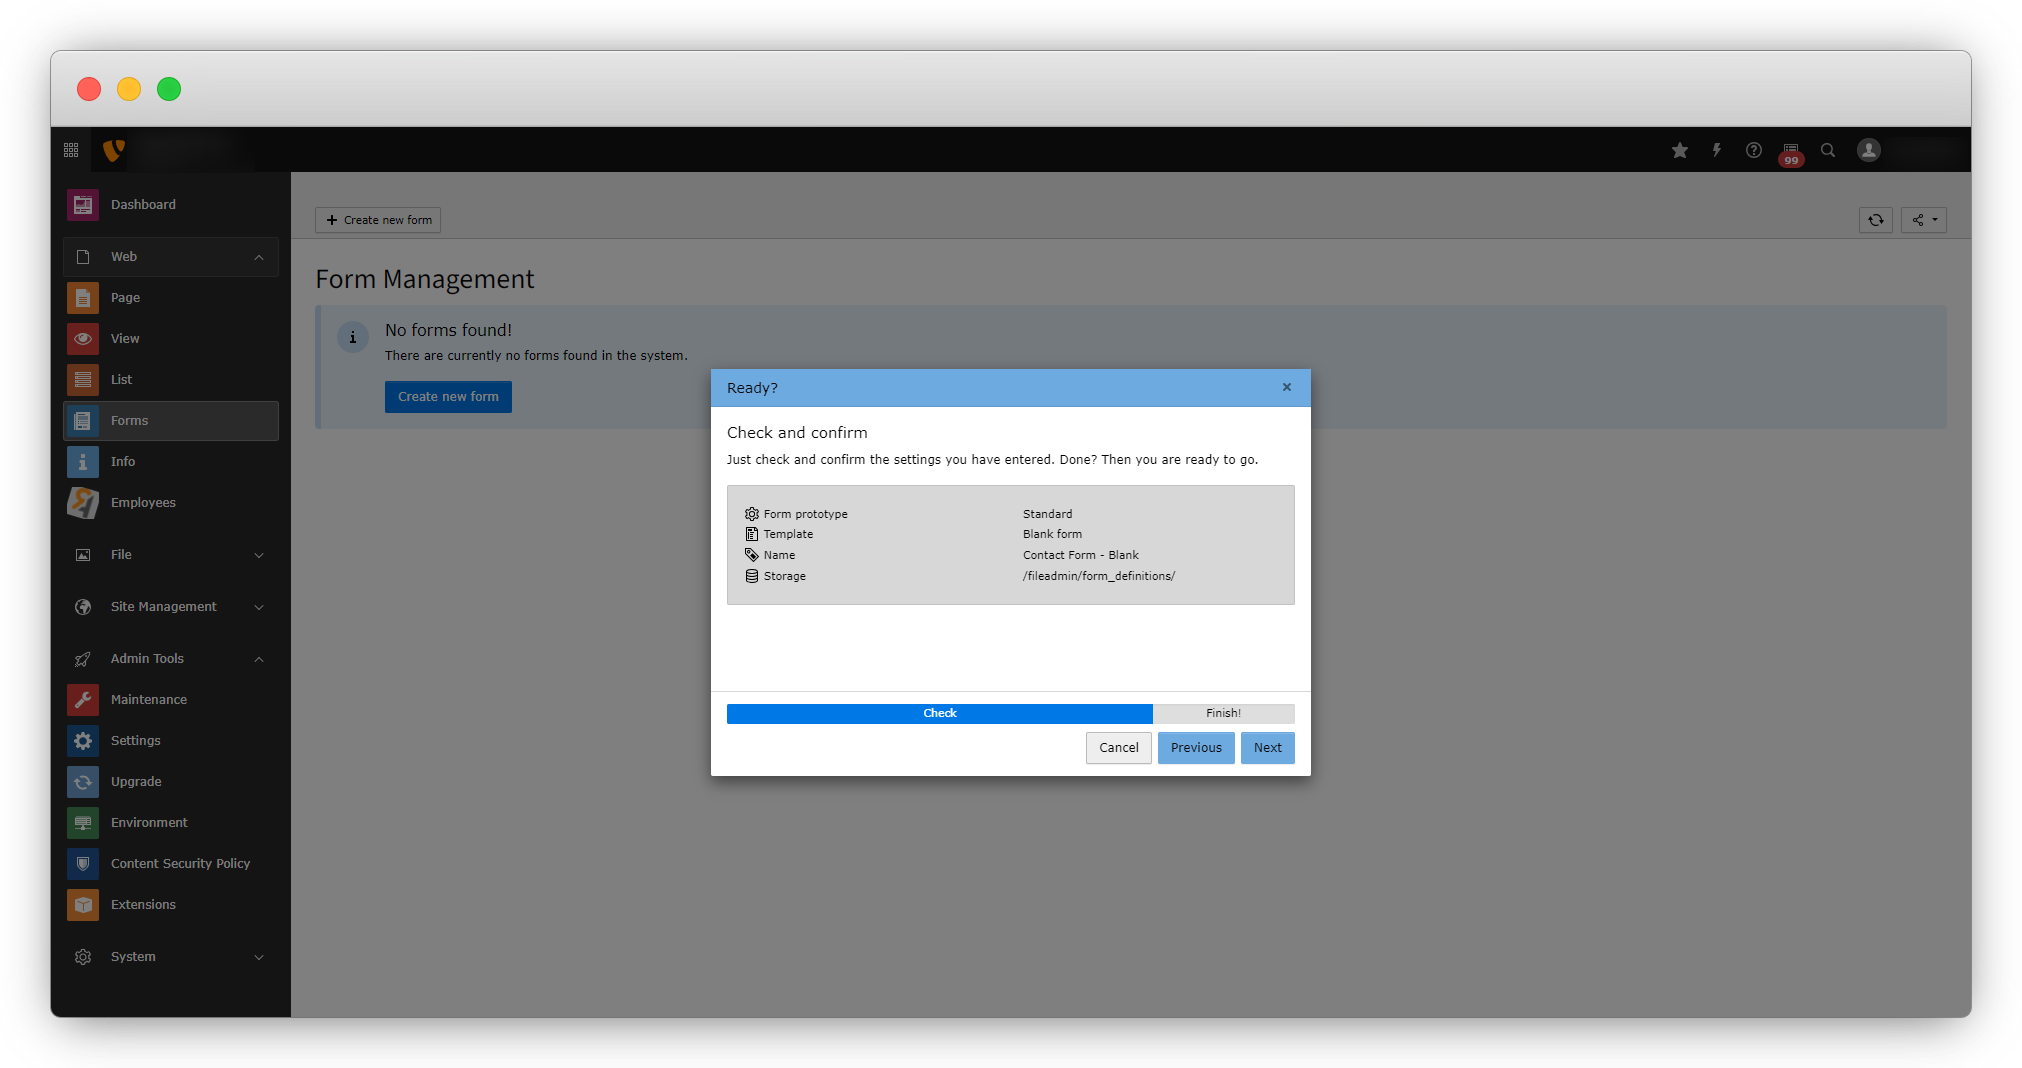The image size is (2022, 1068).
Task: Click the Next button in wizard
Action: tap(1267, 748)
